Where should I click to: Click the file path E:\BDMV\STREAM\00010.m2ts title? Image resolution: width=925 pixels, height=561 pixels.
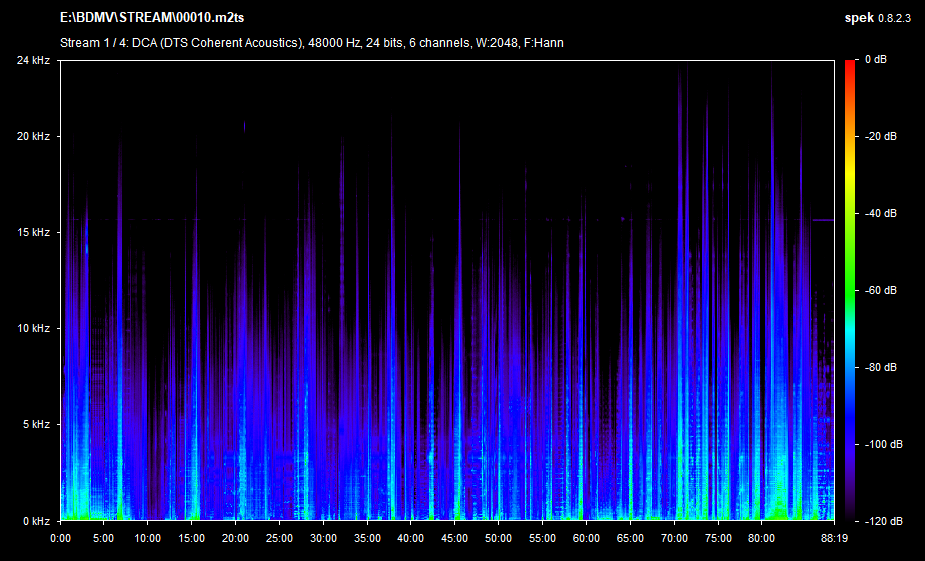point(145,19)
